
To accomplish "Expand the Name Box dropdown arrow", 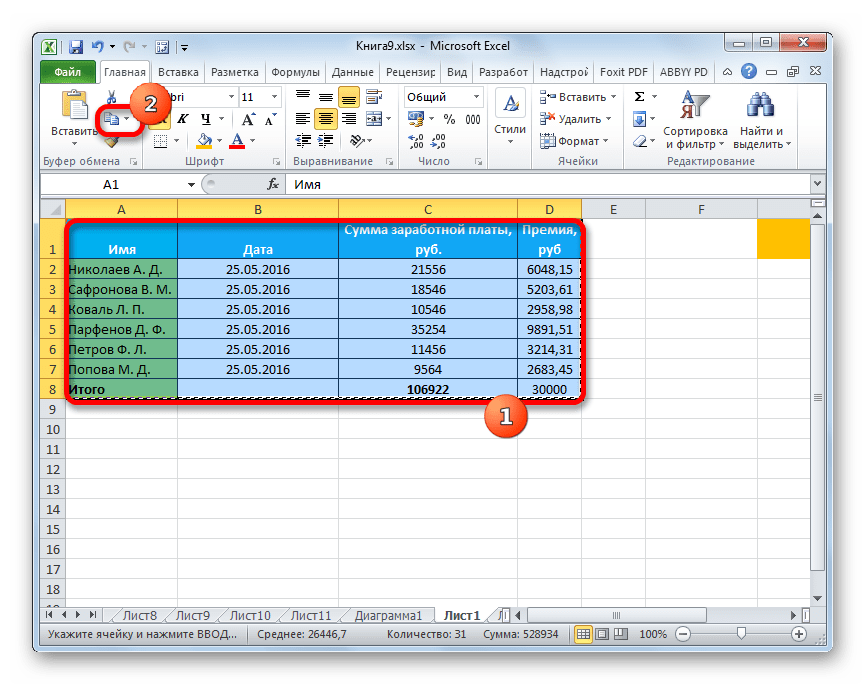I will coord(191,185).
